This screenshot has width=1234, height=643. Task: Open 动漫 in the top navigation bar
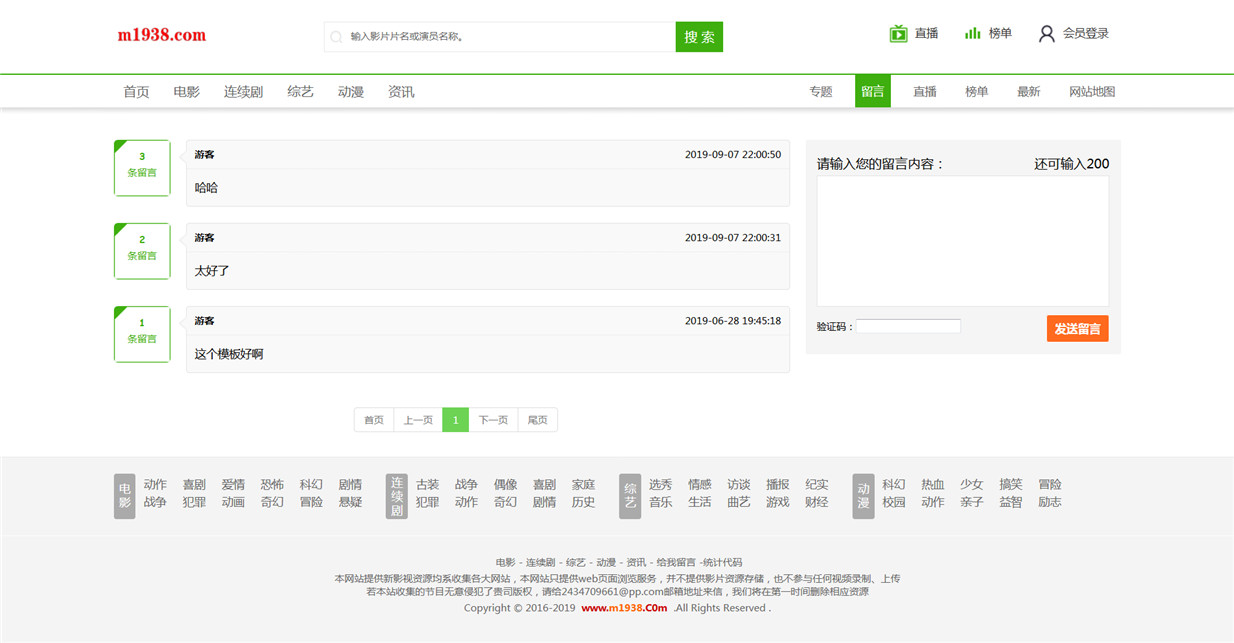[x=350, y=92]
